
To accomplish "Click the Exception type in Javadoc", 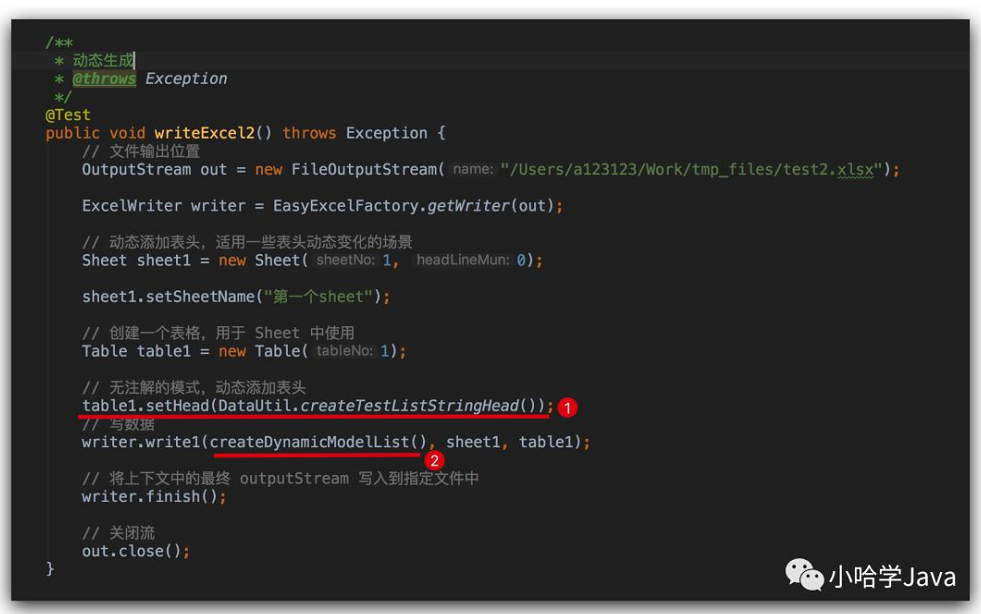I will click(x=186, y=79).
